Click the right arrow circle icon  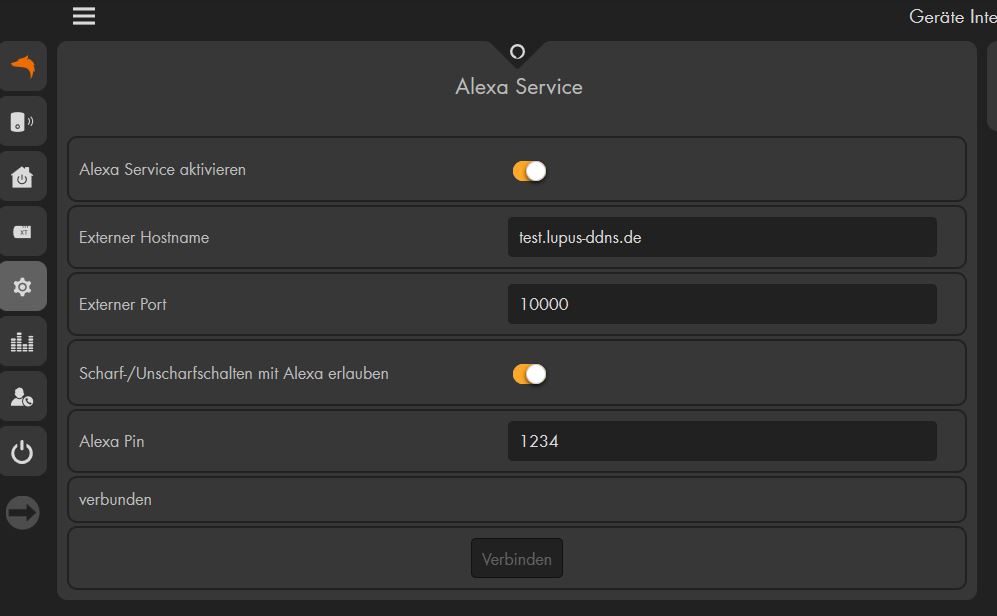pyautogui.click(x=23, y=512)
